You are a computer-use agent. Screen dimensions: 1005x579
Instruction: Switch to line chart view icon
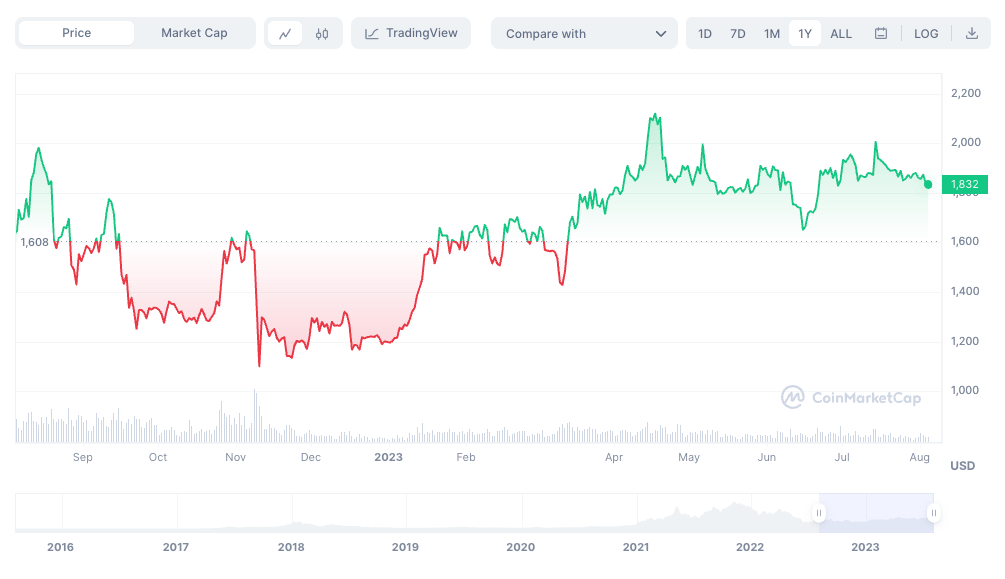[285, 33]
